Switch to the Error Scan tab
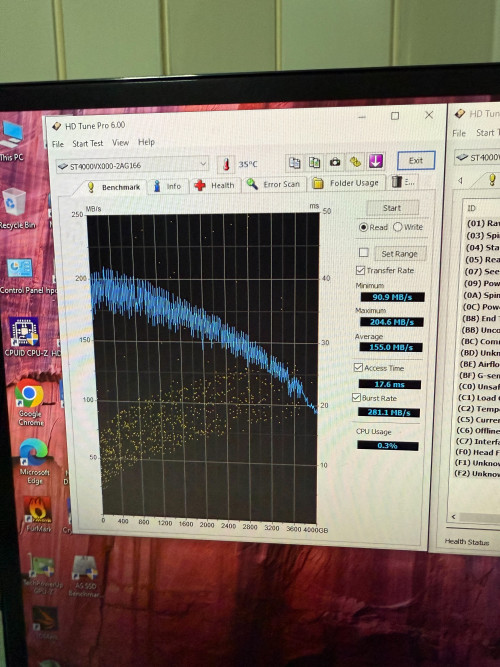Screen dimensions: 500x667 275,184
